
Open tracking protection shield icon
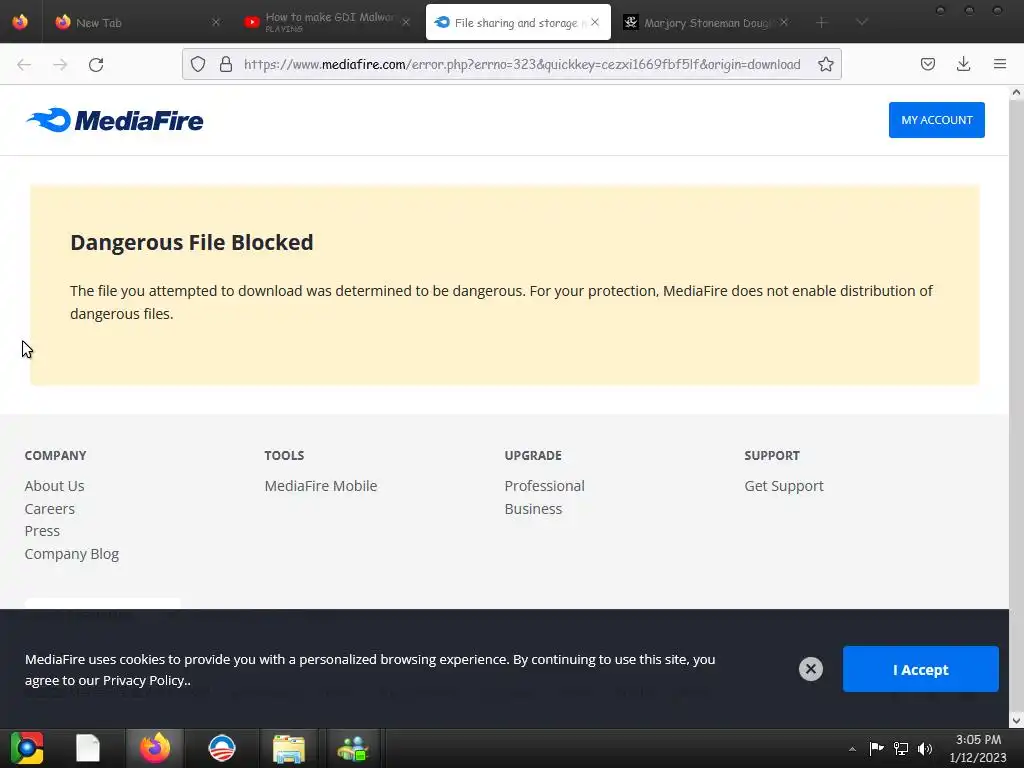(198, 64)
